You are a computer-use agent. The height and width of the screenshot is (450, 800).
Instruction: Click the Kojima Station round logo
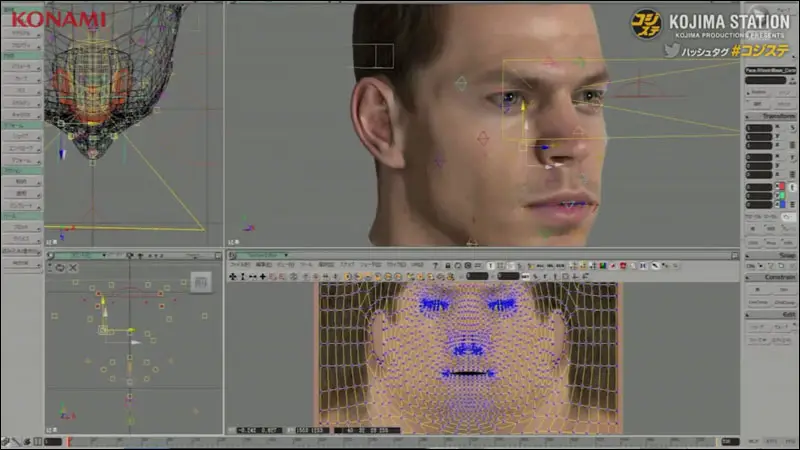(x=646, y=24)
